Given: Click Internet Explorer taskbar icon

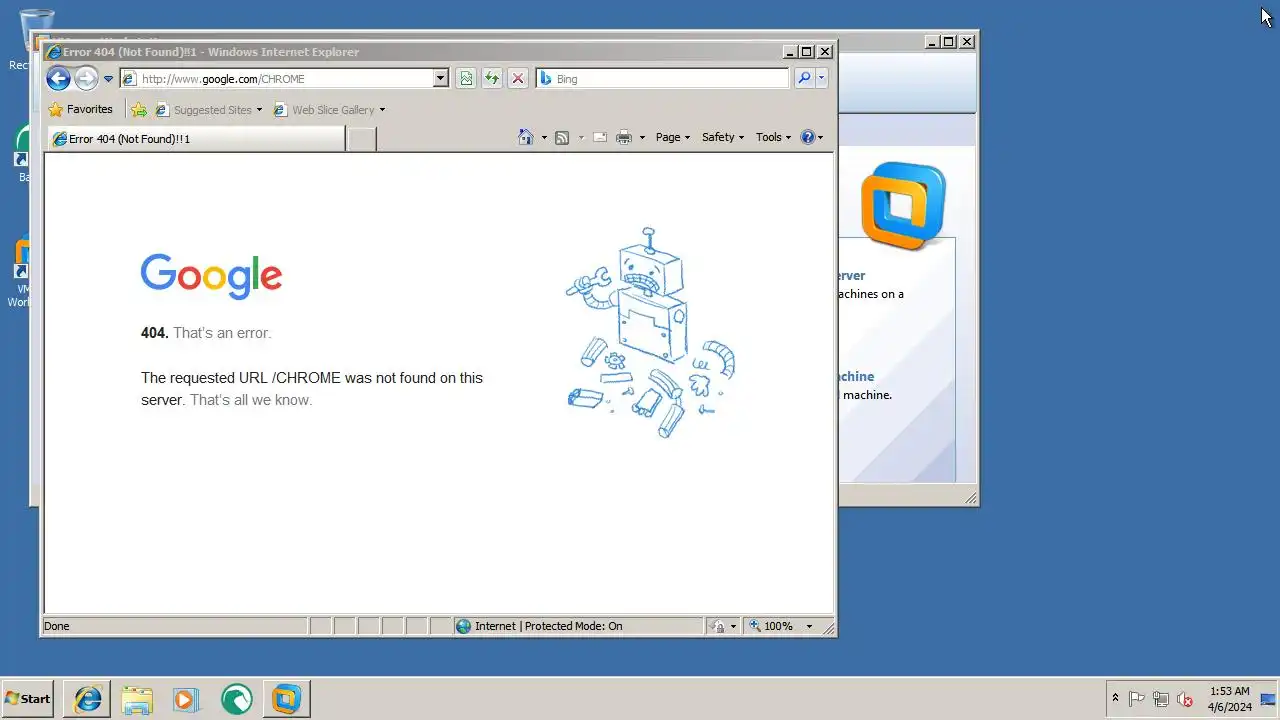Looking at the screenshot, I should (x=88, y=699).
